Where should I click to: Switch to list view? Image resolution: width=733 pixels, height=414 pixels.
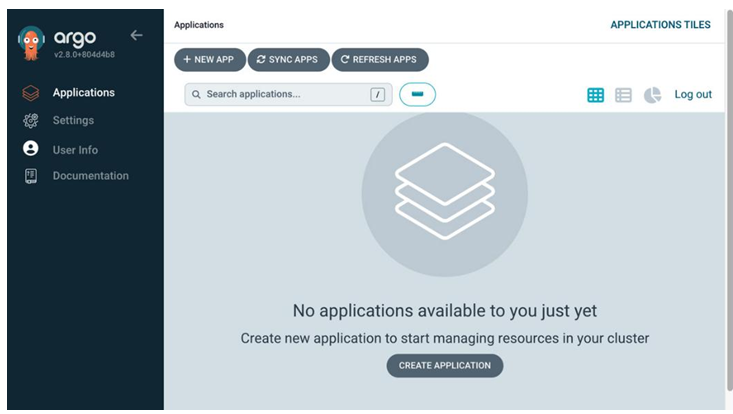[624, 95]
